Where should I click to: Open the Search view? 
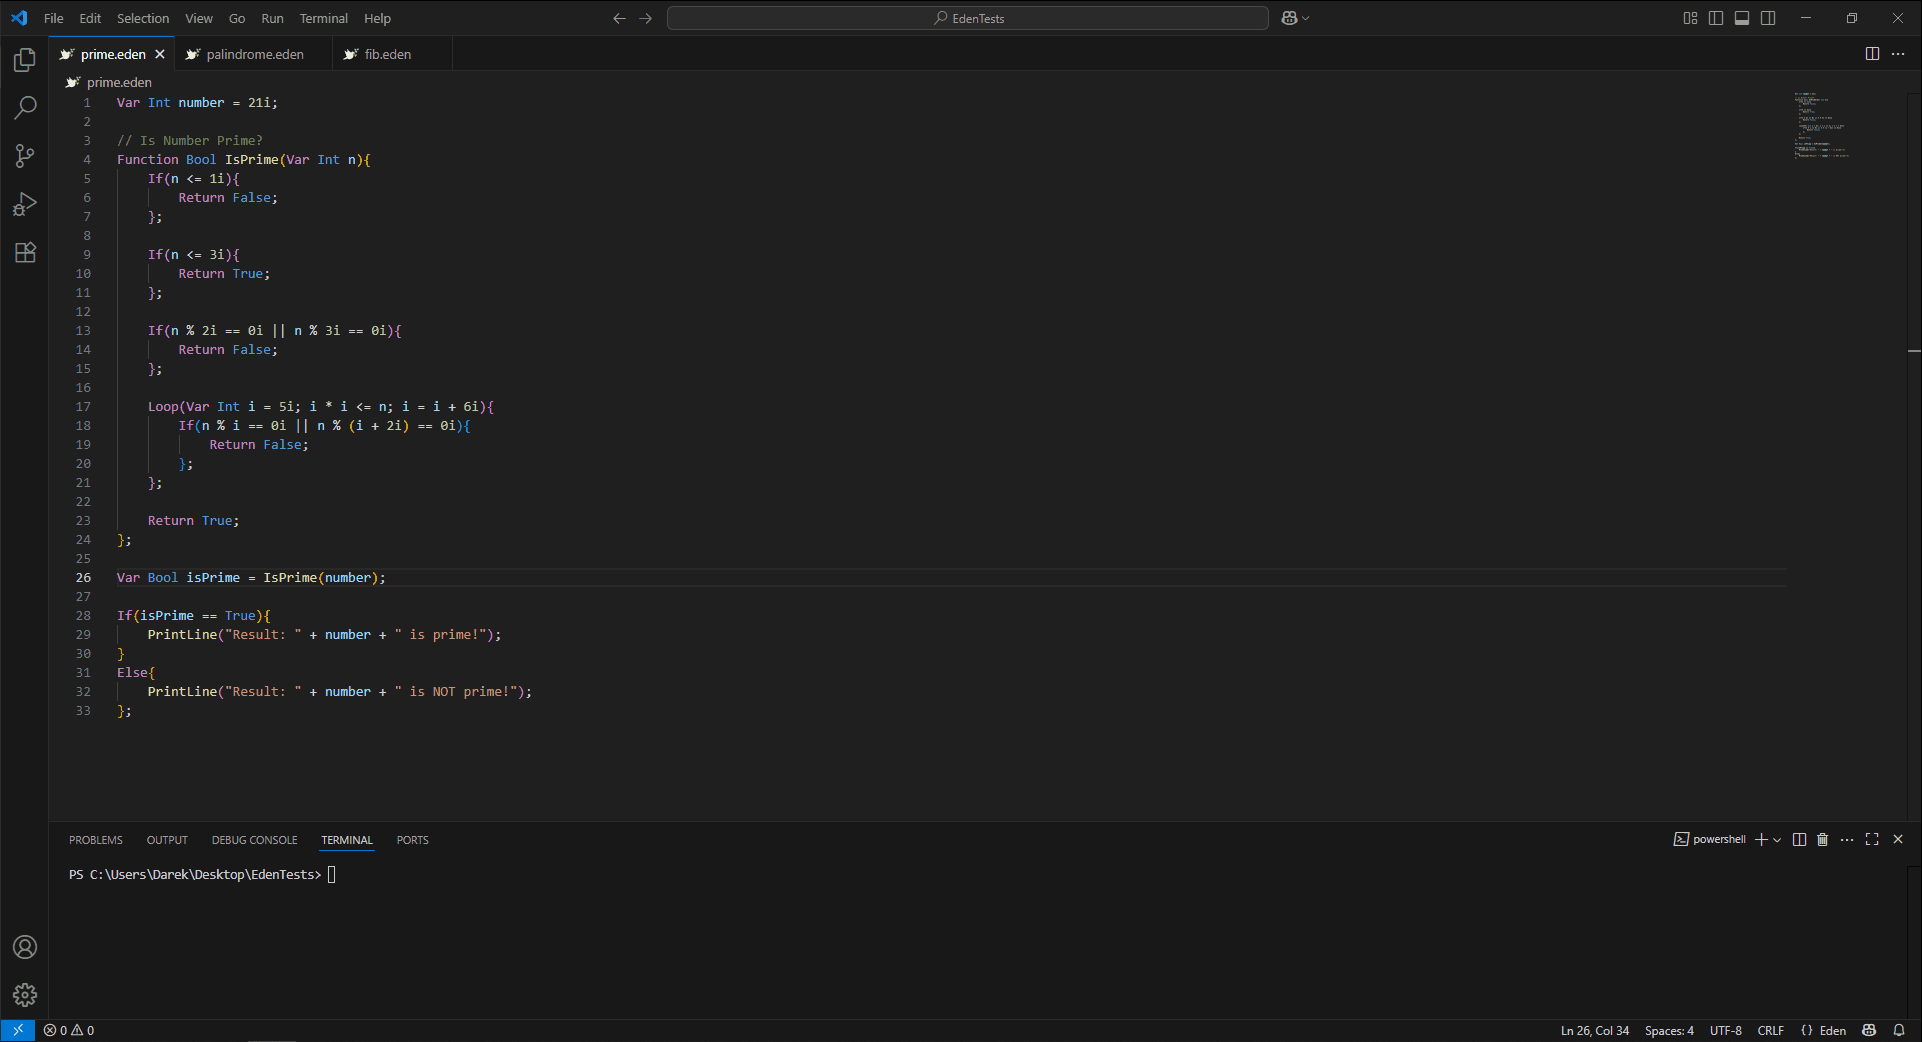coord(25,108)
